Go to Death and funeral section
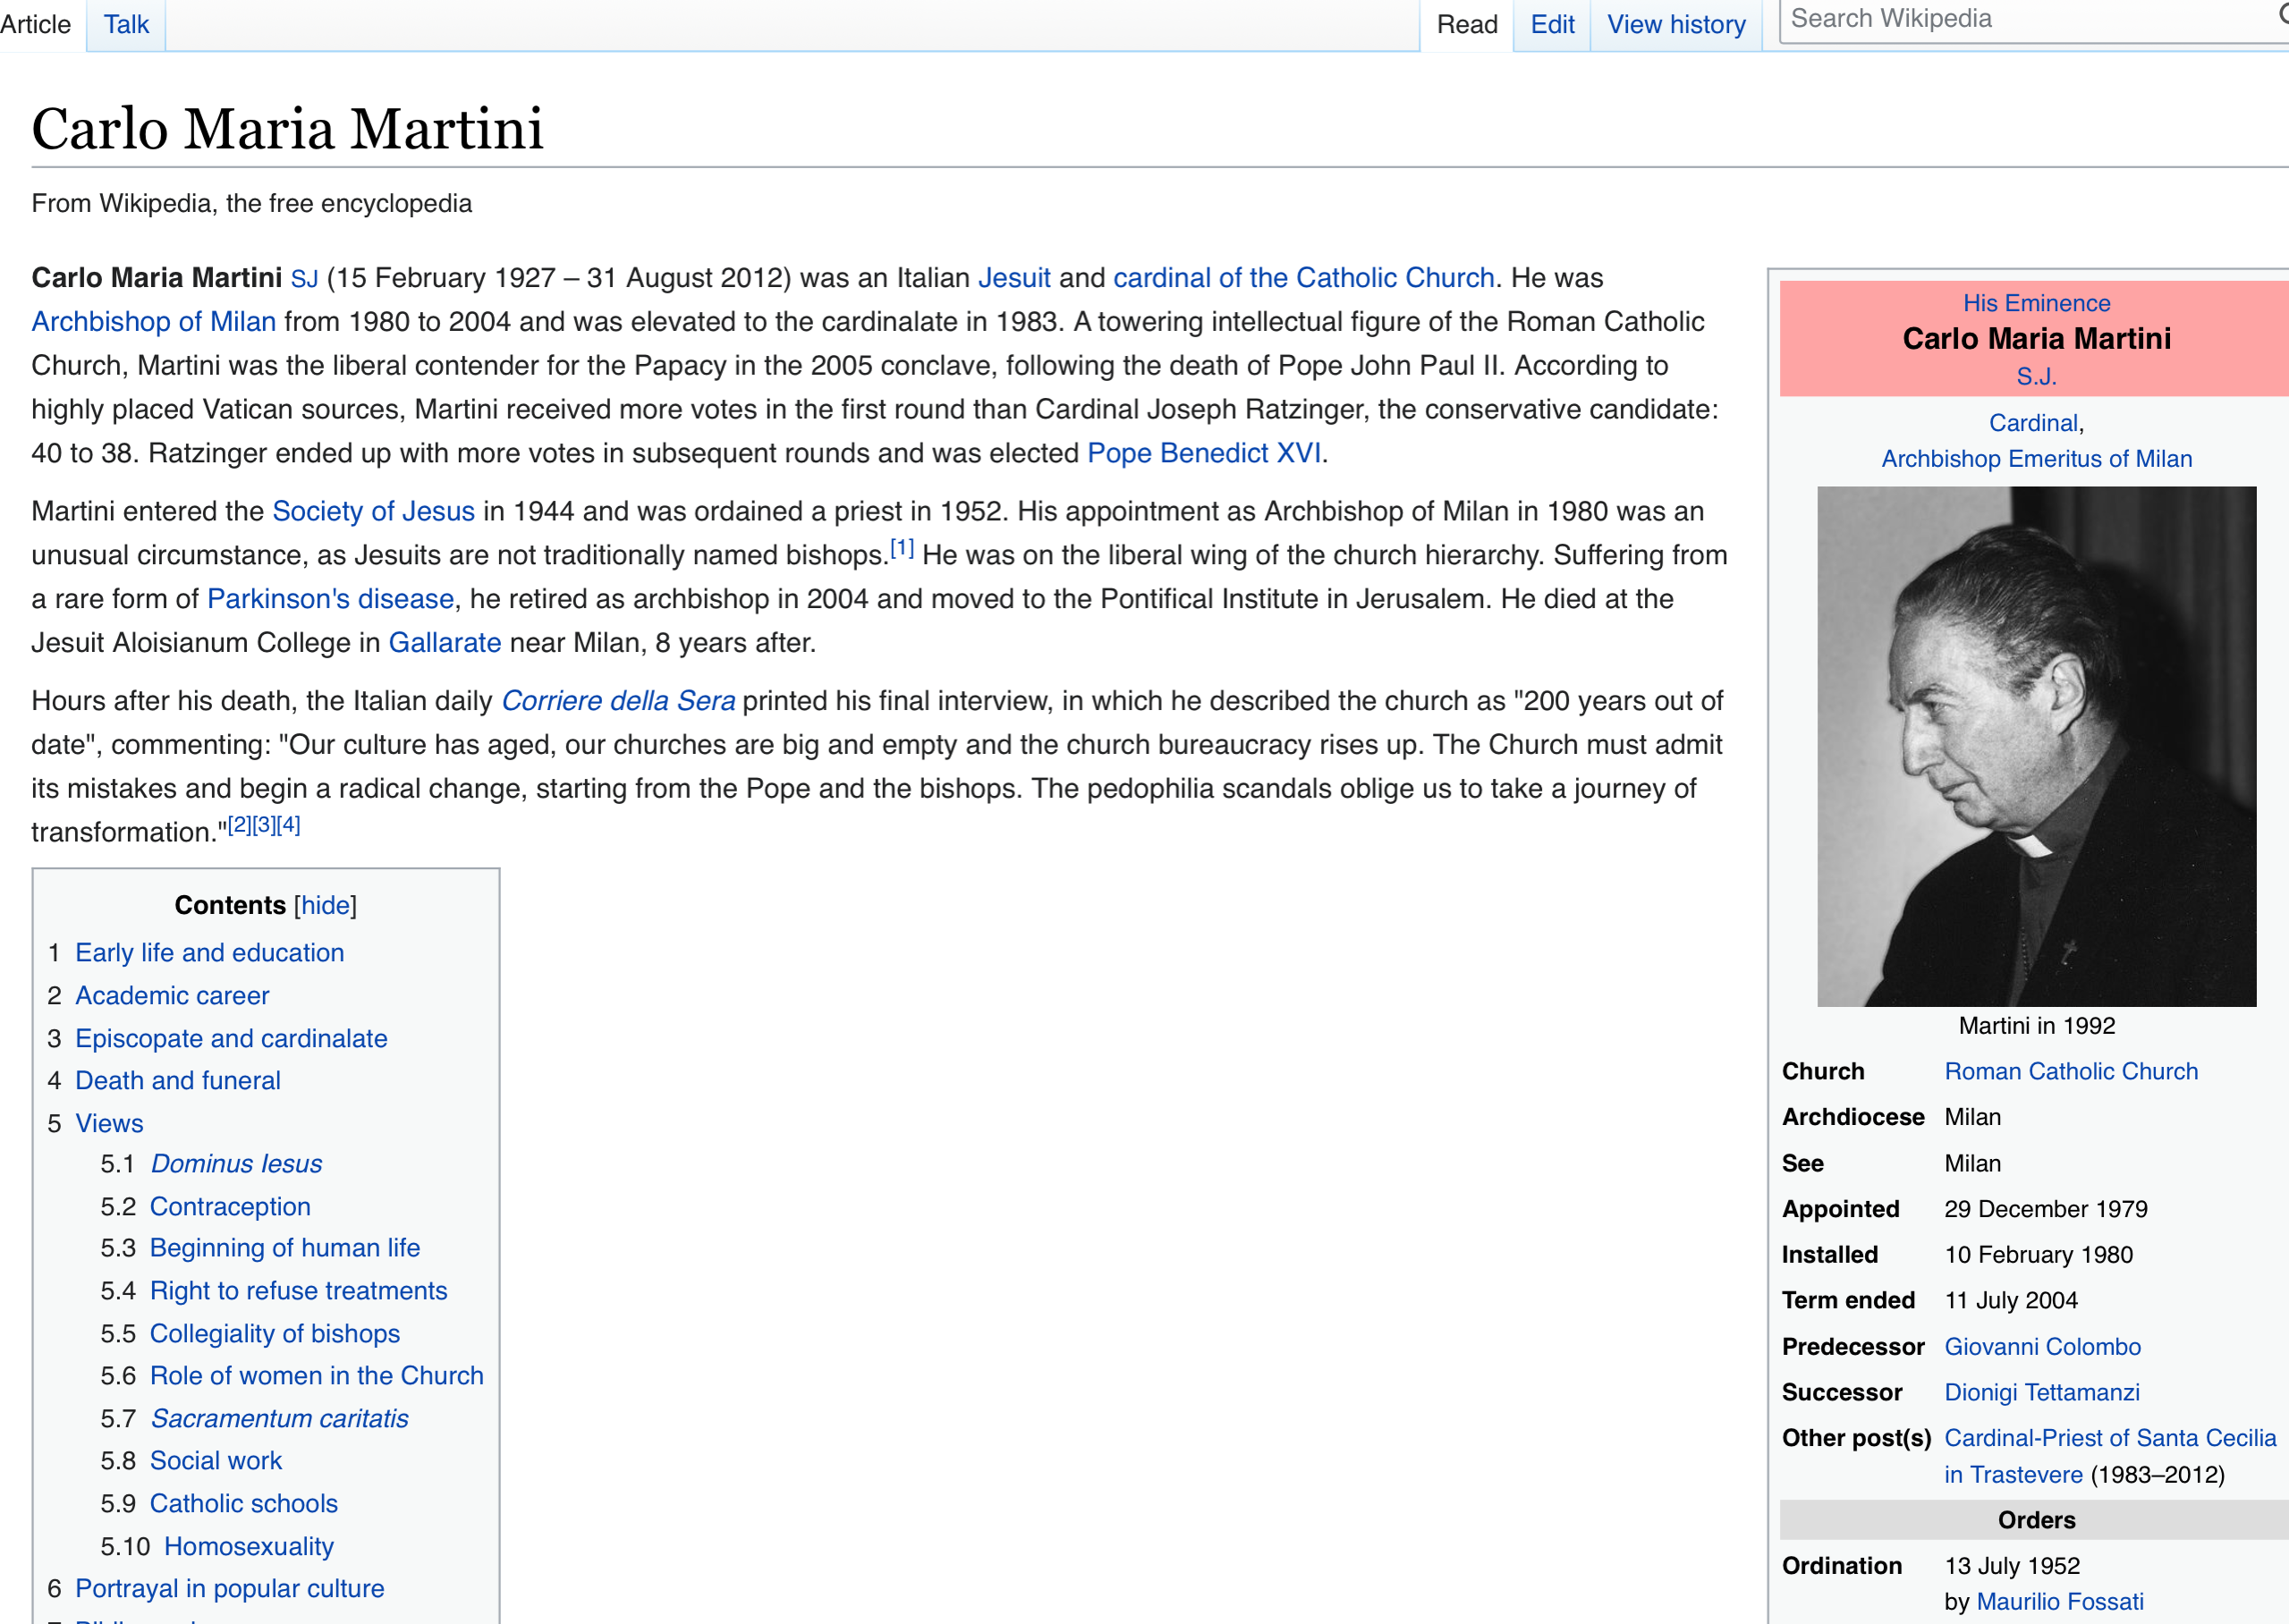2289x1624 pixels. (x=178, y=1081)
